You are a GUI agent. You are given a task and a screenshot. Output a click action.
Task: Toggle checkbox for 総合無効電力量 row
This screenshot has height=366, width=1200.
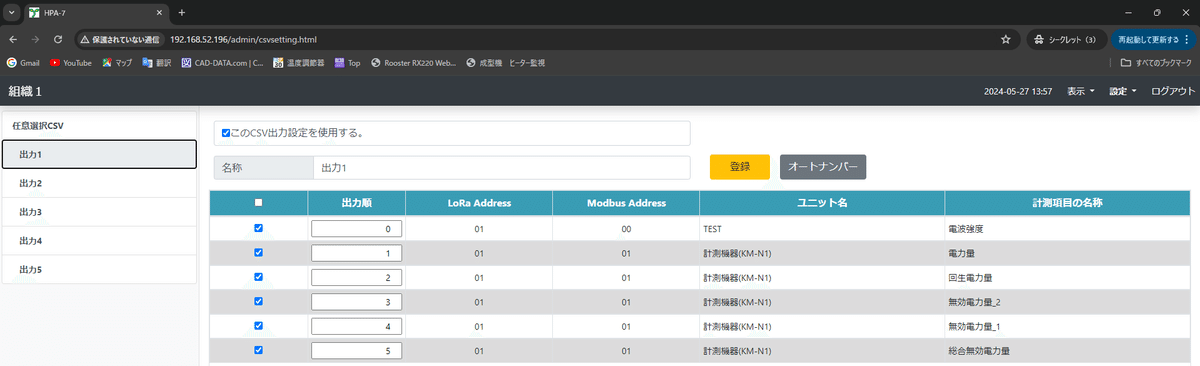coord(259,350)
